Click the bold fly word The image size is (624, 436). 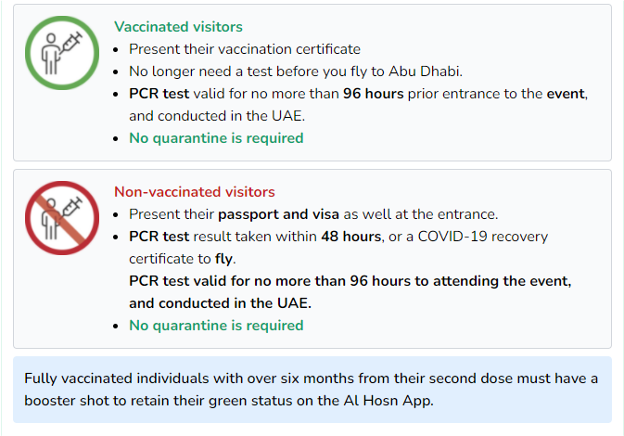[x=224, y=259]
